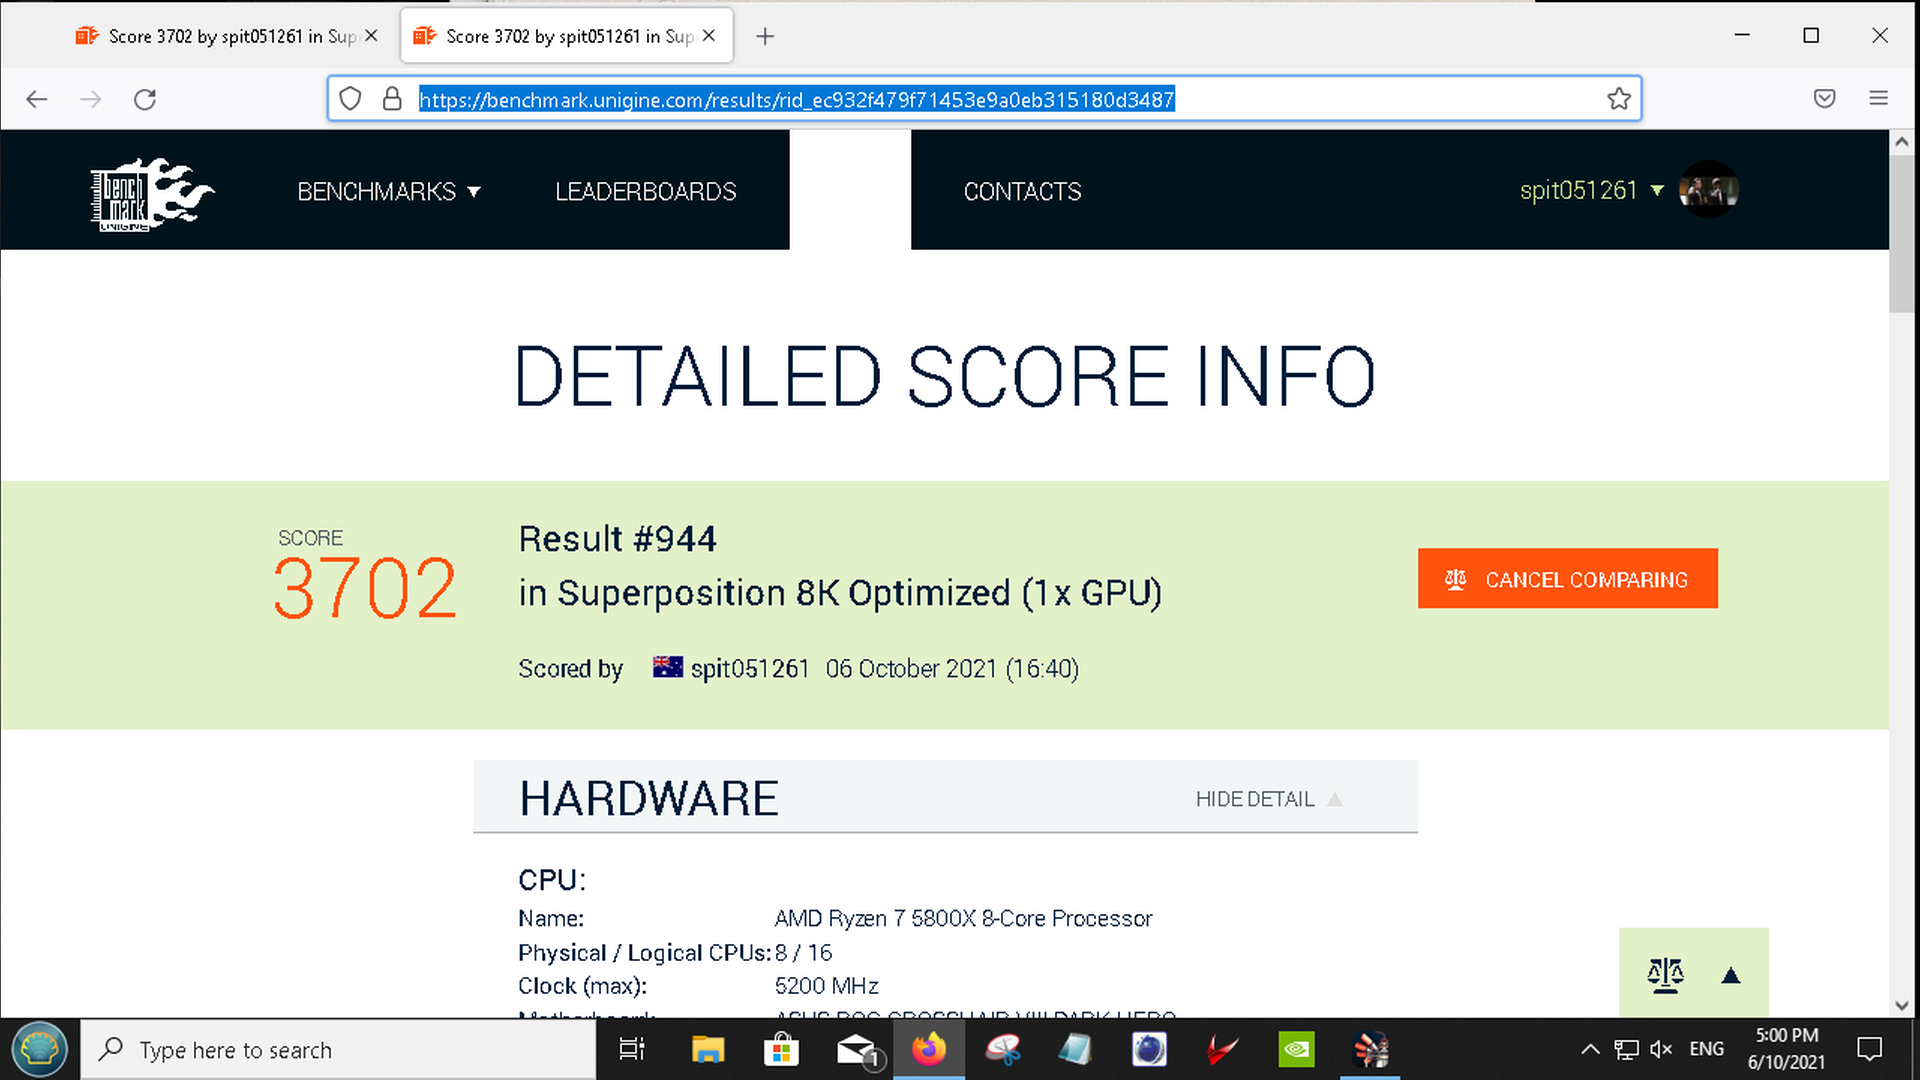Click the Firefox taskbar icon
This screenshot has width=1920, height=1080.
(x=929, y=1050)
